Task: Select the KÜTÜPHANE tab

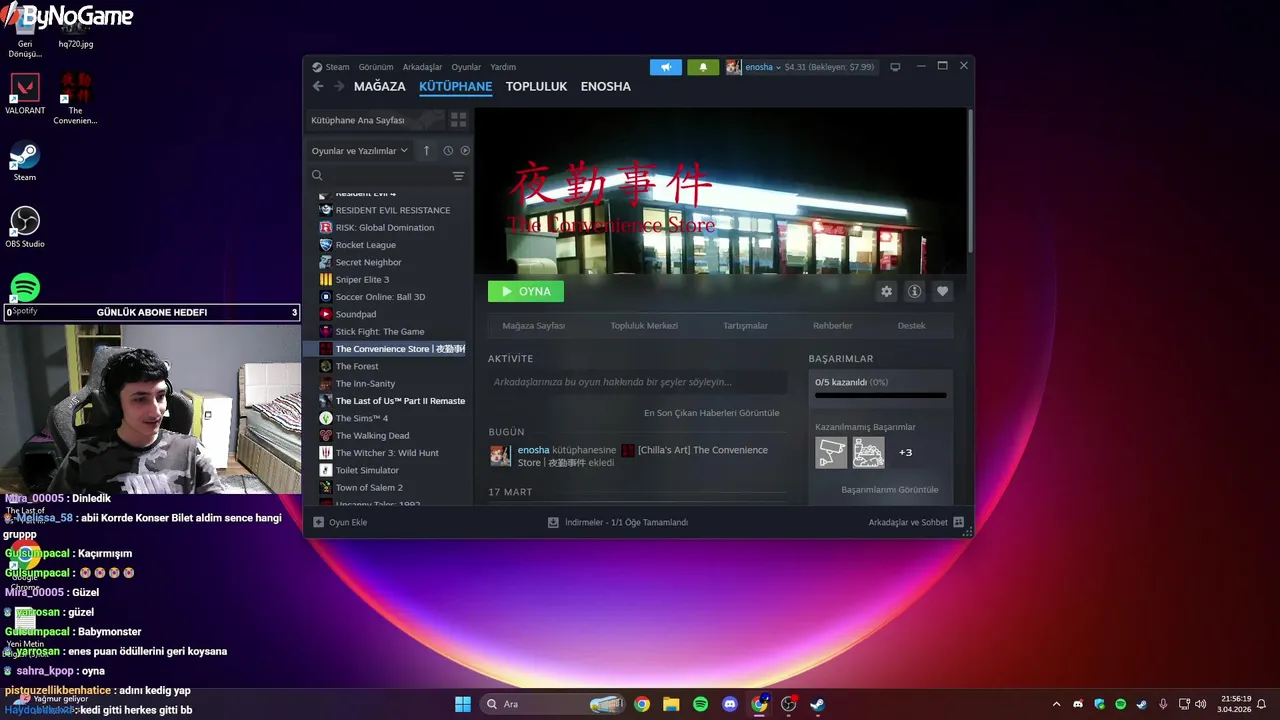Action: 455,86
